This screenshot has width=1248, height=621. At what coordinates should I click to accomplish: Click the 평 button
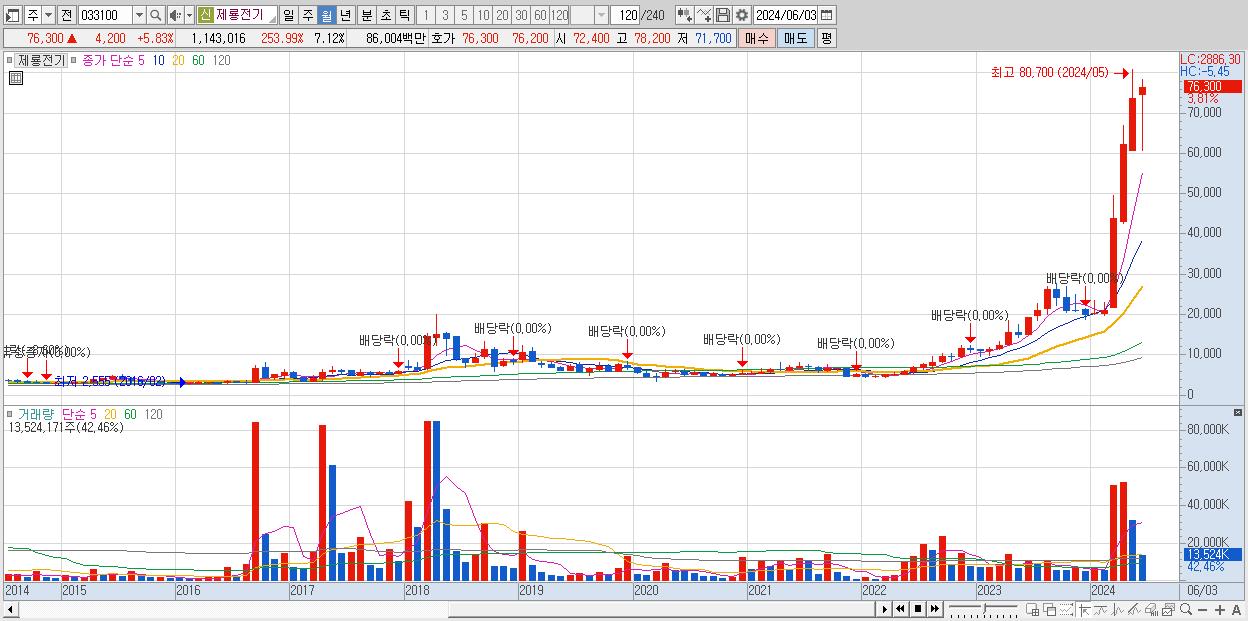coord(825,38)
